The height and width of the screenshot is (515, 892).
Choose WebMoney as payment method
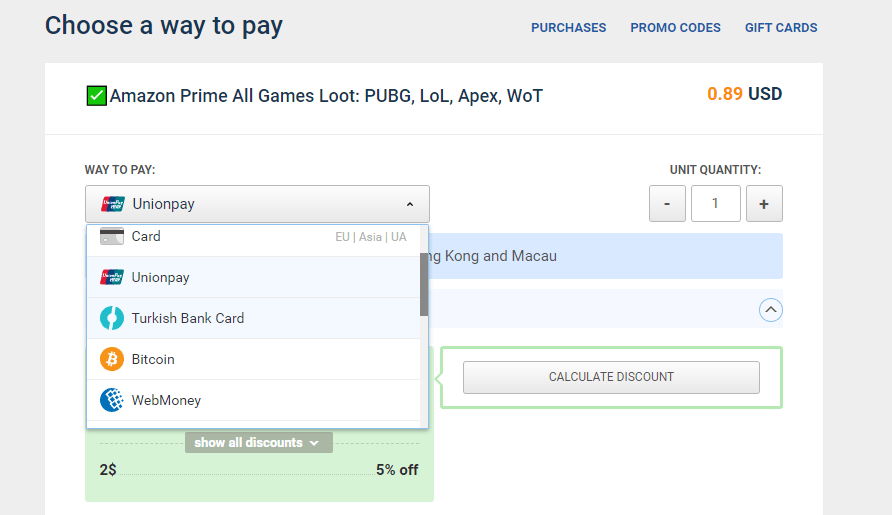(x=166, y=400)
